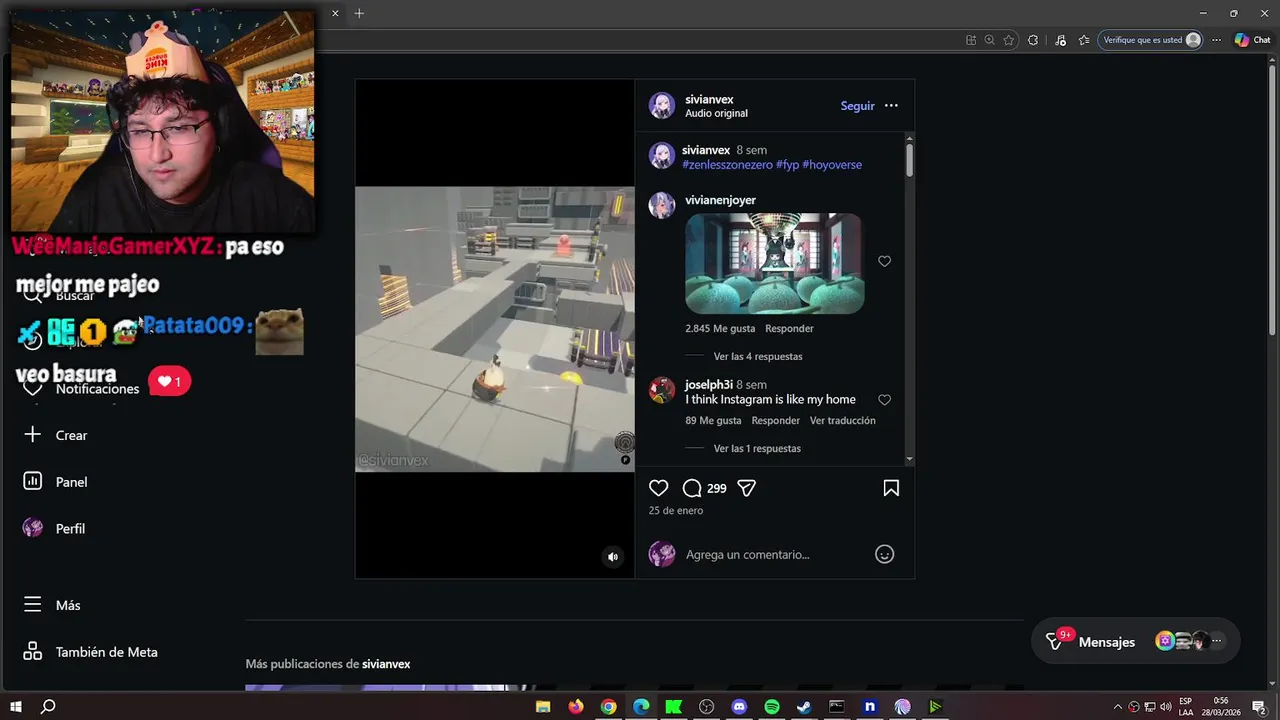The width and height of the screenshot is (1280, 720).
Task: Open Edge favorites list icon
Action: (1084, 40)
